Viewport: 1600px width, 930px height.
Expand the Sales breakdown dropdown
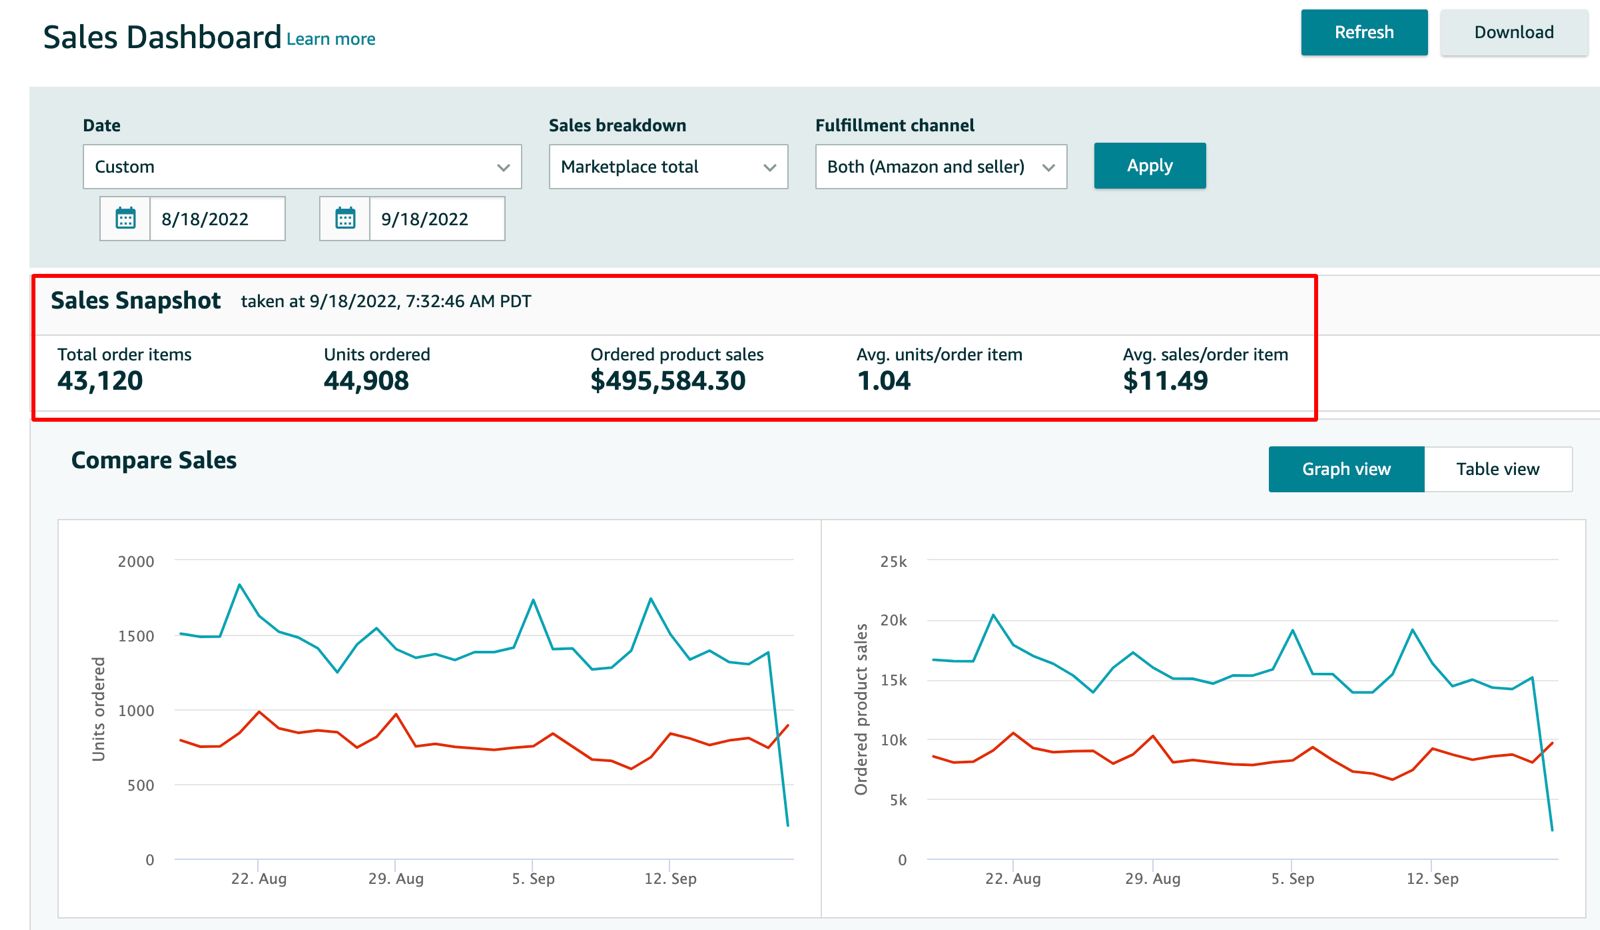(x=668, y=167)
